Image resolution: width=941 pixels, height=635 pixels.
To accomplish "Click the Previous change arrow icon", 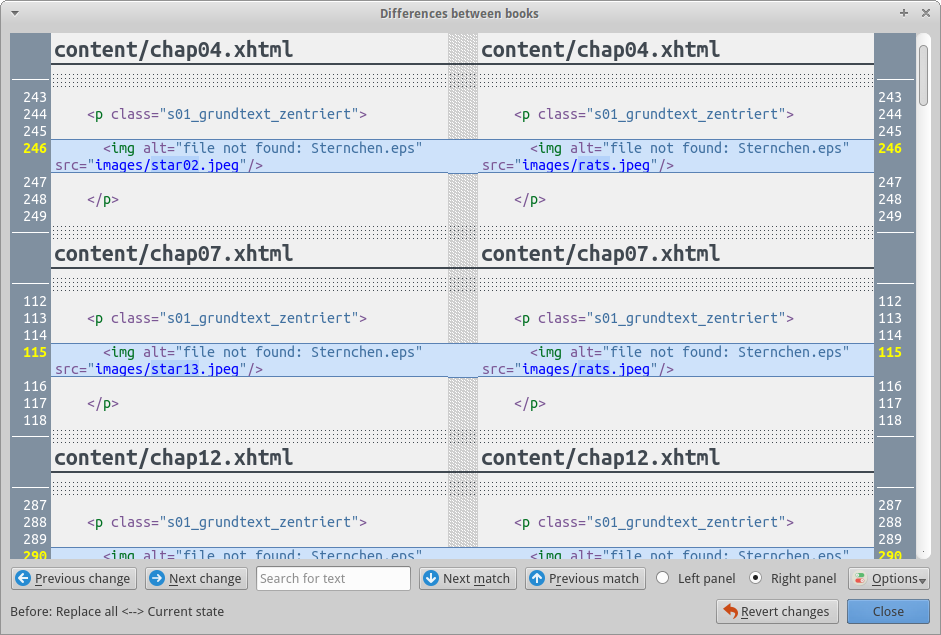I will 23,578.
